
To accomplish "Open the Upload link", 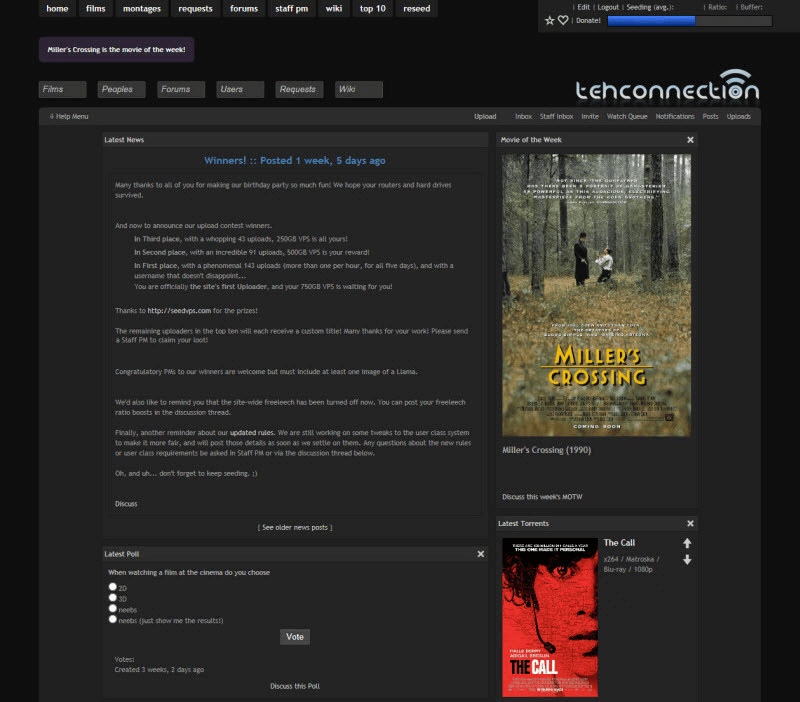I will pos(485,116).
